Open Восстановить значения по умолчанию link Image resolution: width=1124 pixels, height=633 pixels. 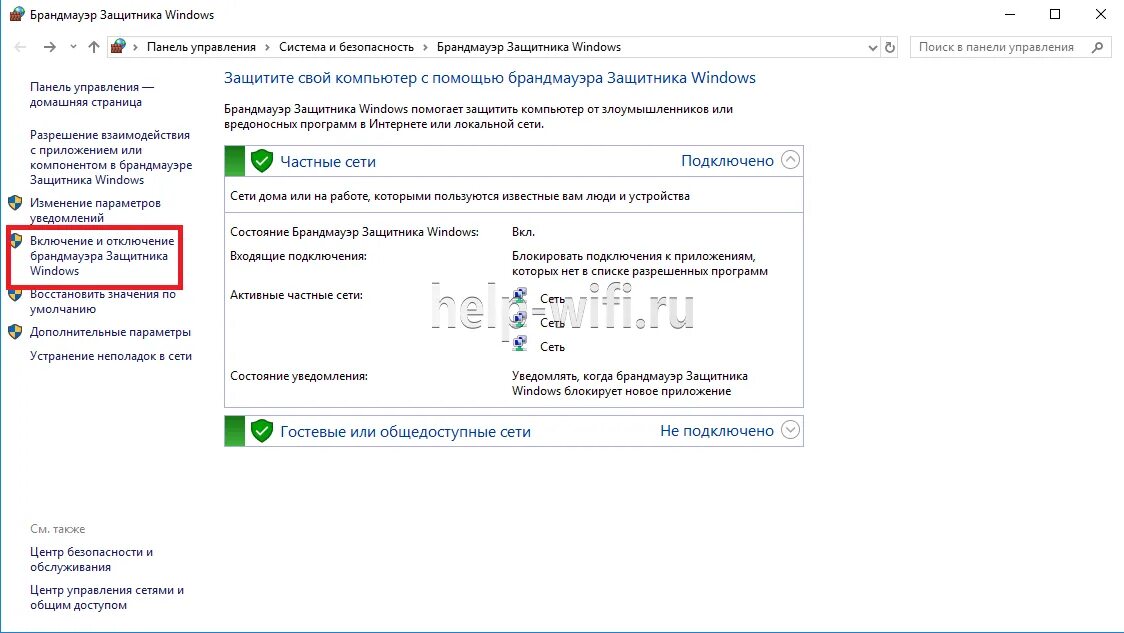click(x=103, y=302)
